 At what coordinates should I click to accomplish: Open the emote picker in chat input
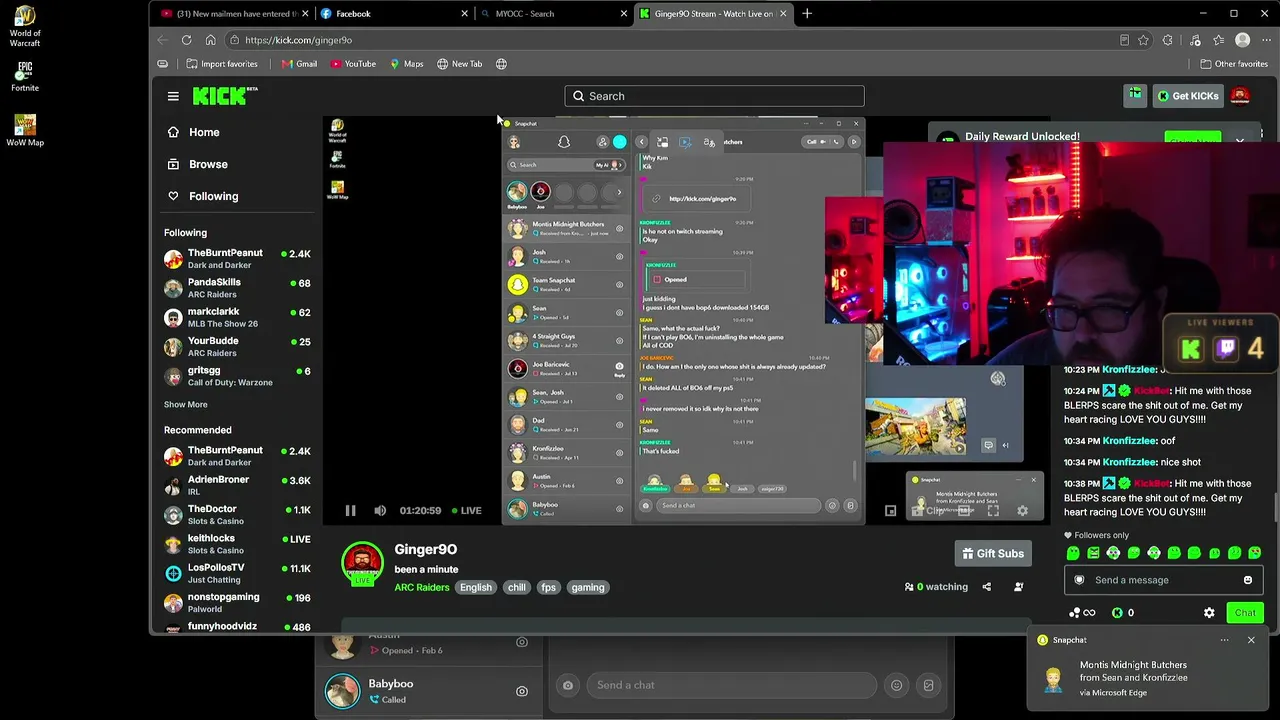click(1247, 580)
